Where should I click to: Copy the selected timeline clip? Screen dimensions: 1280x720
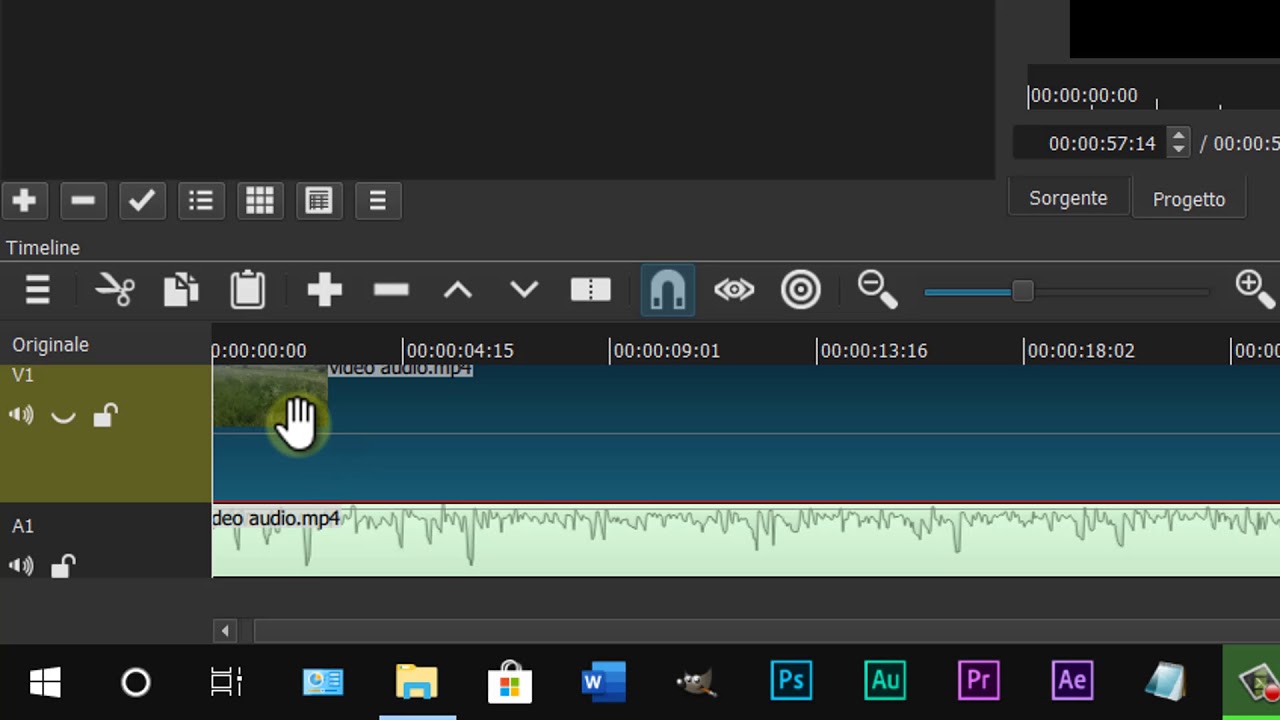(x=181, y=290)
